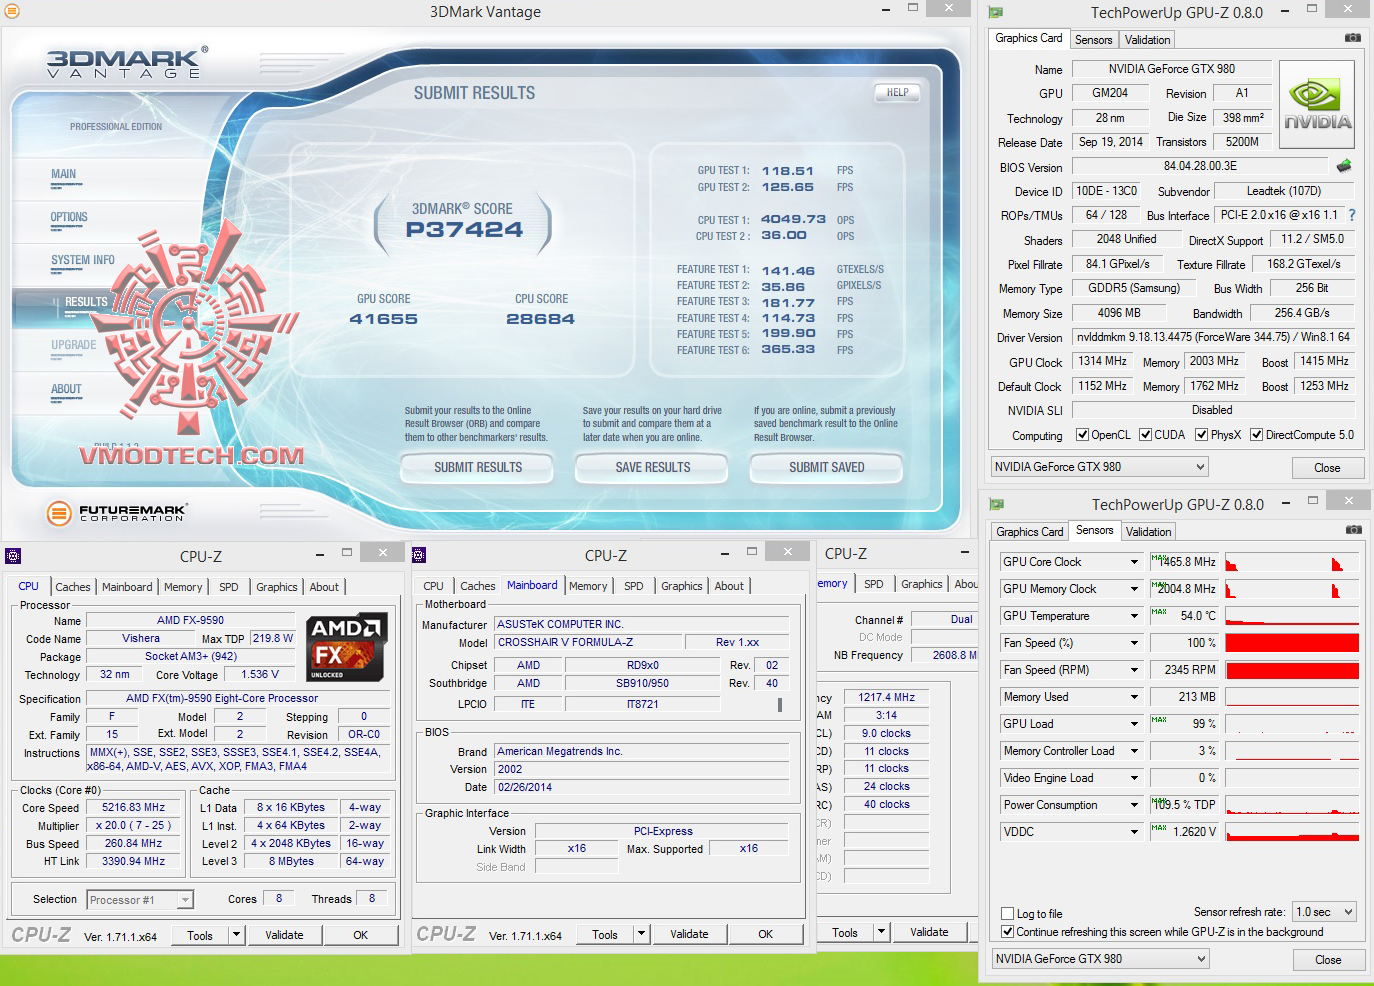
Task: Click the CPU score value 28684
Action: (540, 319)
